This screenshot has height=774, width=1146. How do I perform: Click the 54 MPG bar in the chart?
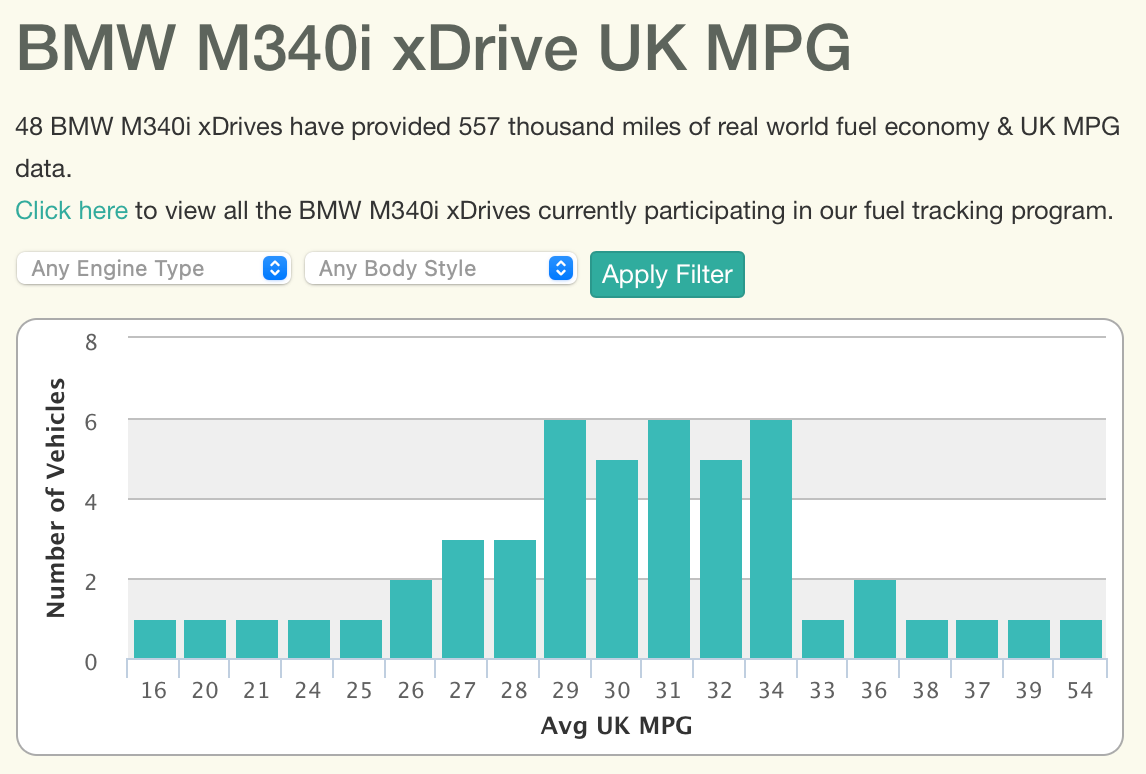click(1081, 639)
